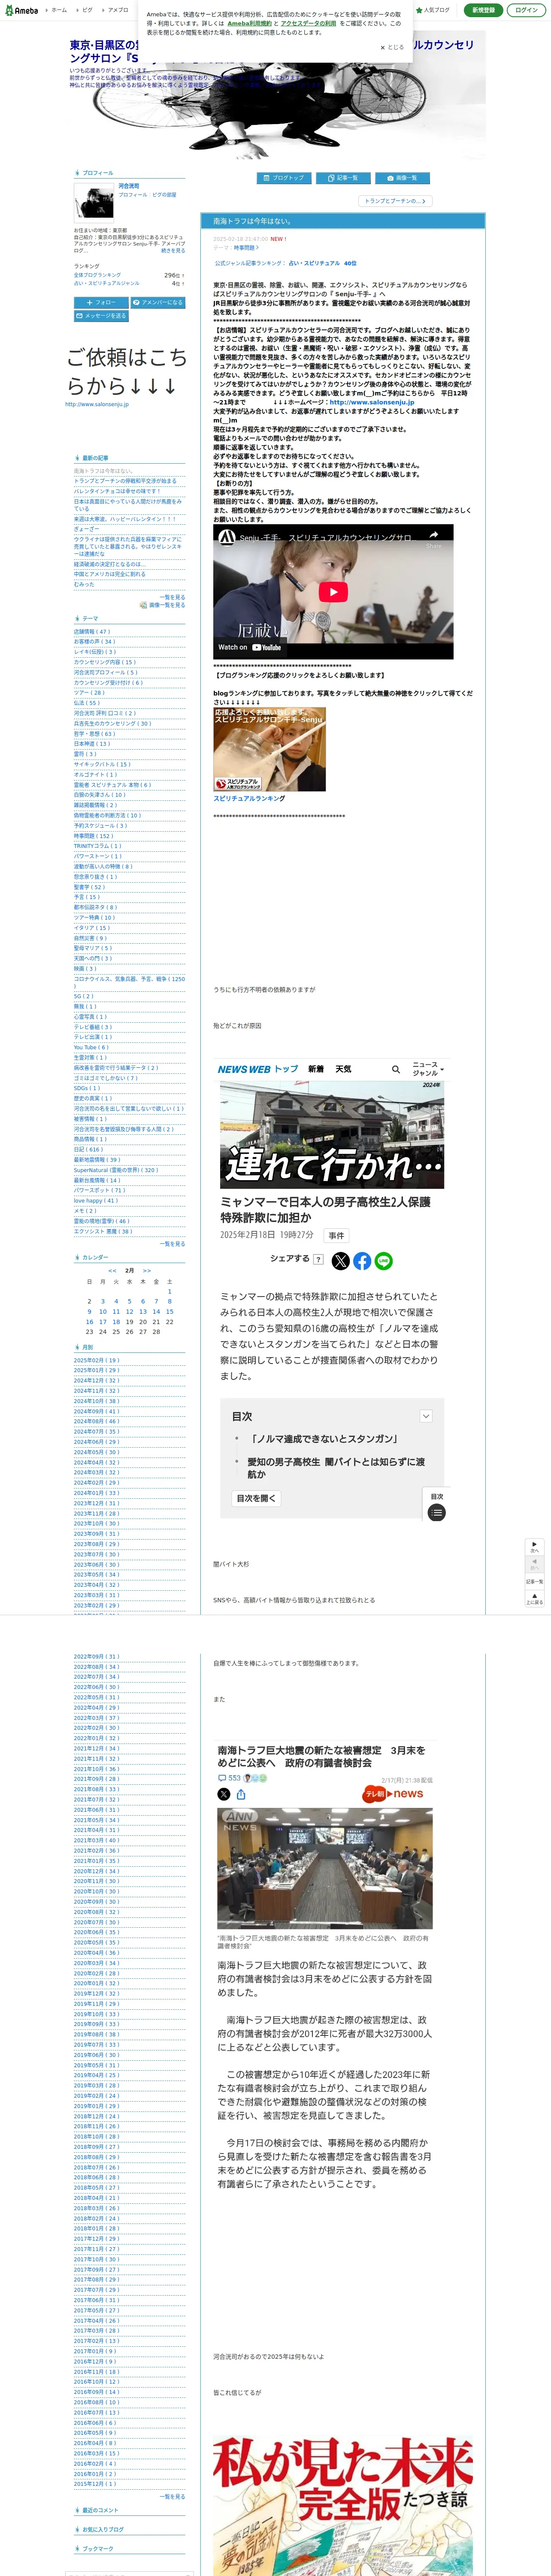This screenshot has width=551, height=2576.
Task: Open homepage link in article body
Action: pos(371,402)
